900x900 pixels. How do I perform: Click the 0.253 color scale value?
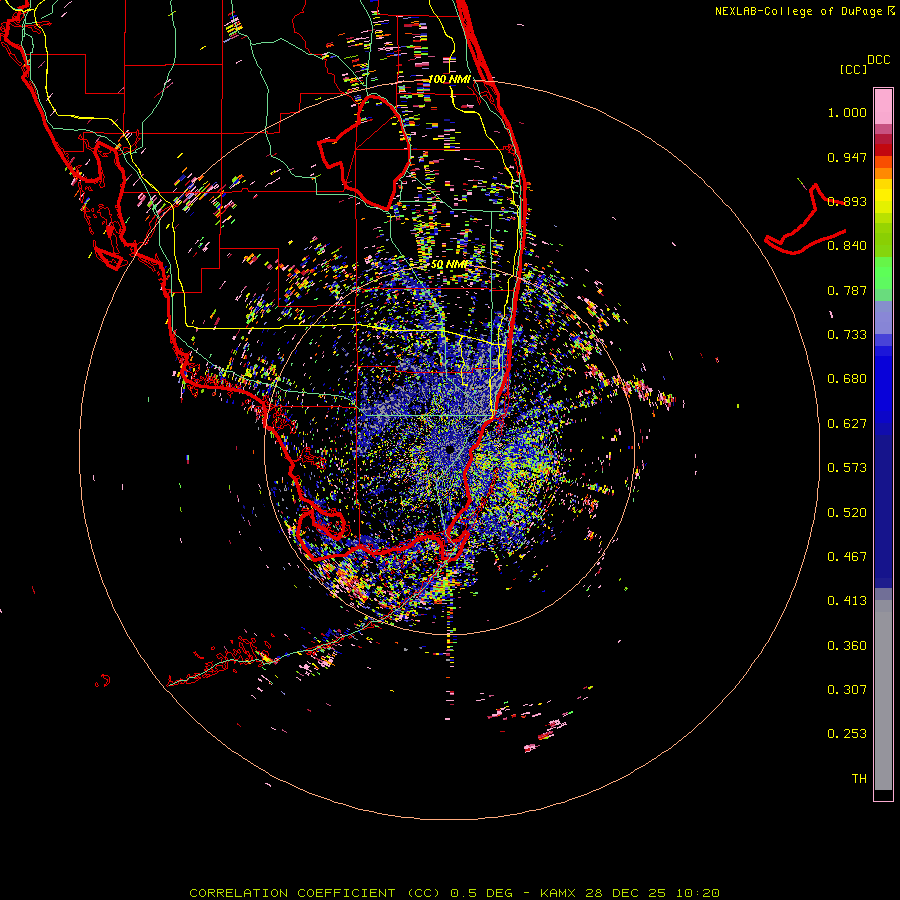coord(847,734)
